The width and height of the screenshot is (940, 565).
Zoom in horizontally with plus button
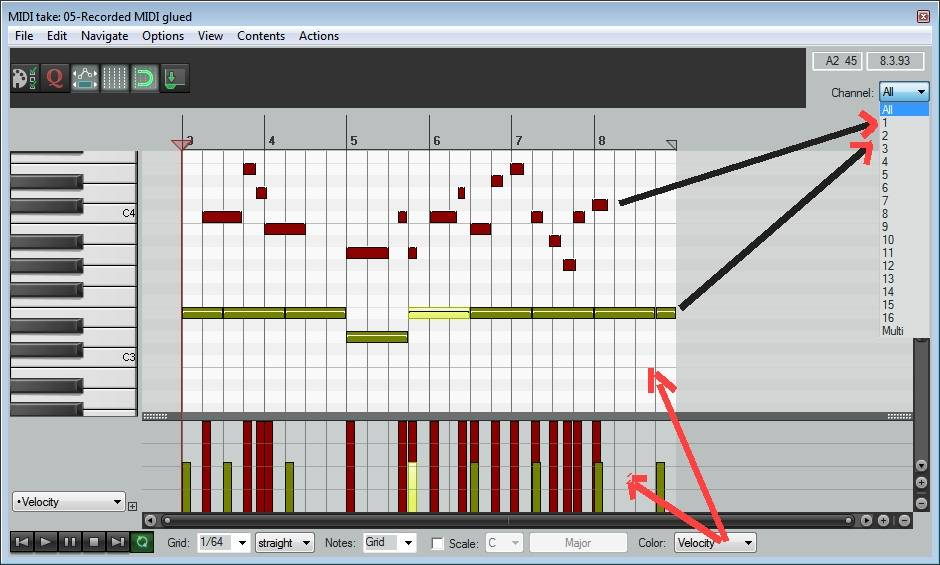(884, 521)
